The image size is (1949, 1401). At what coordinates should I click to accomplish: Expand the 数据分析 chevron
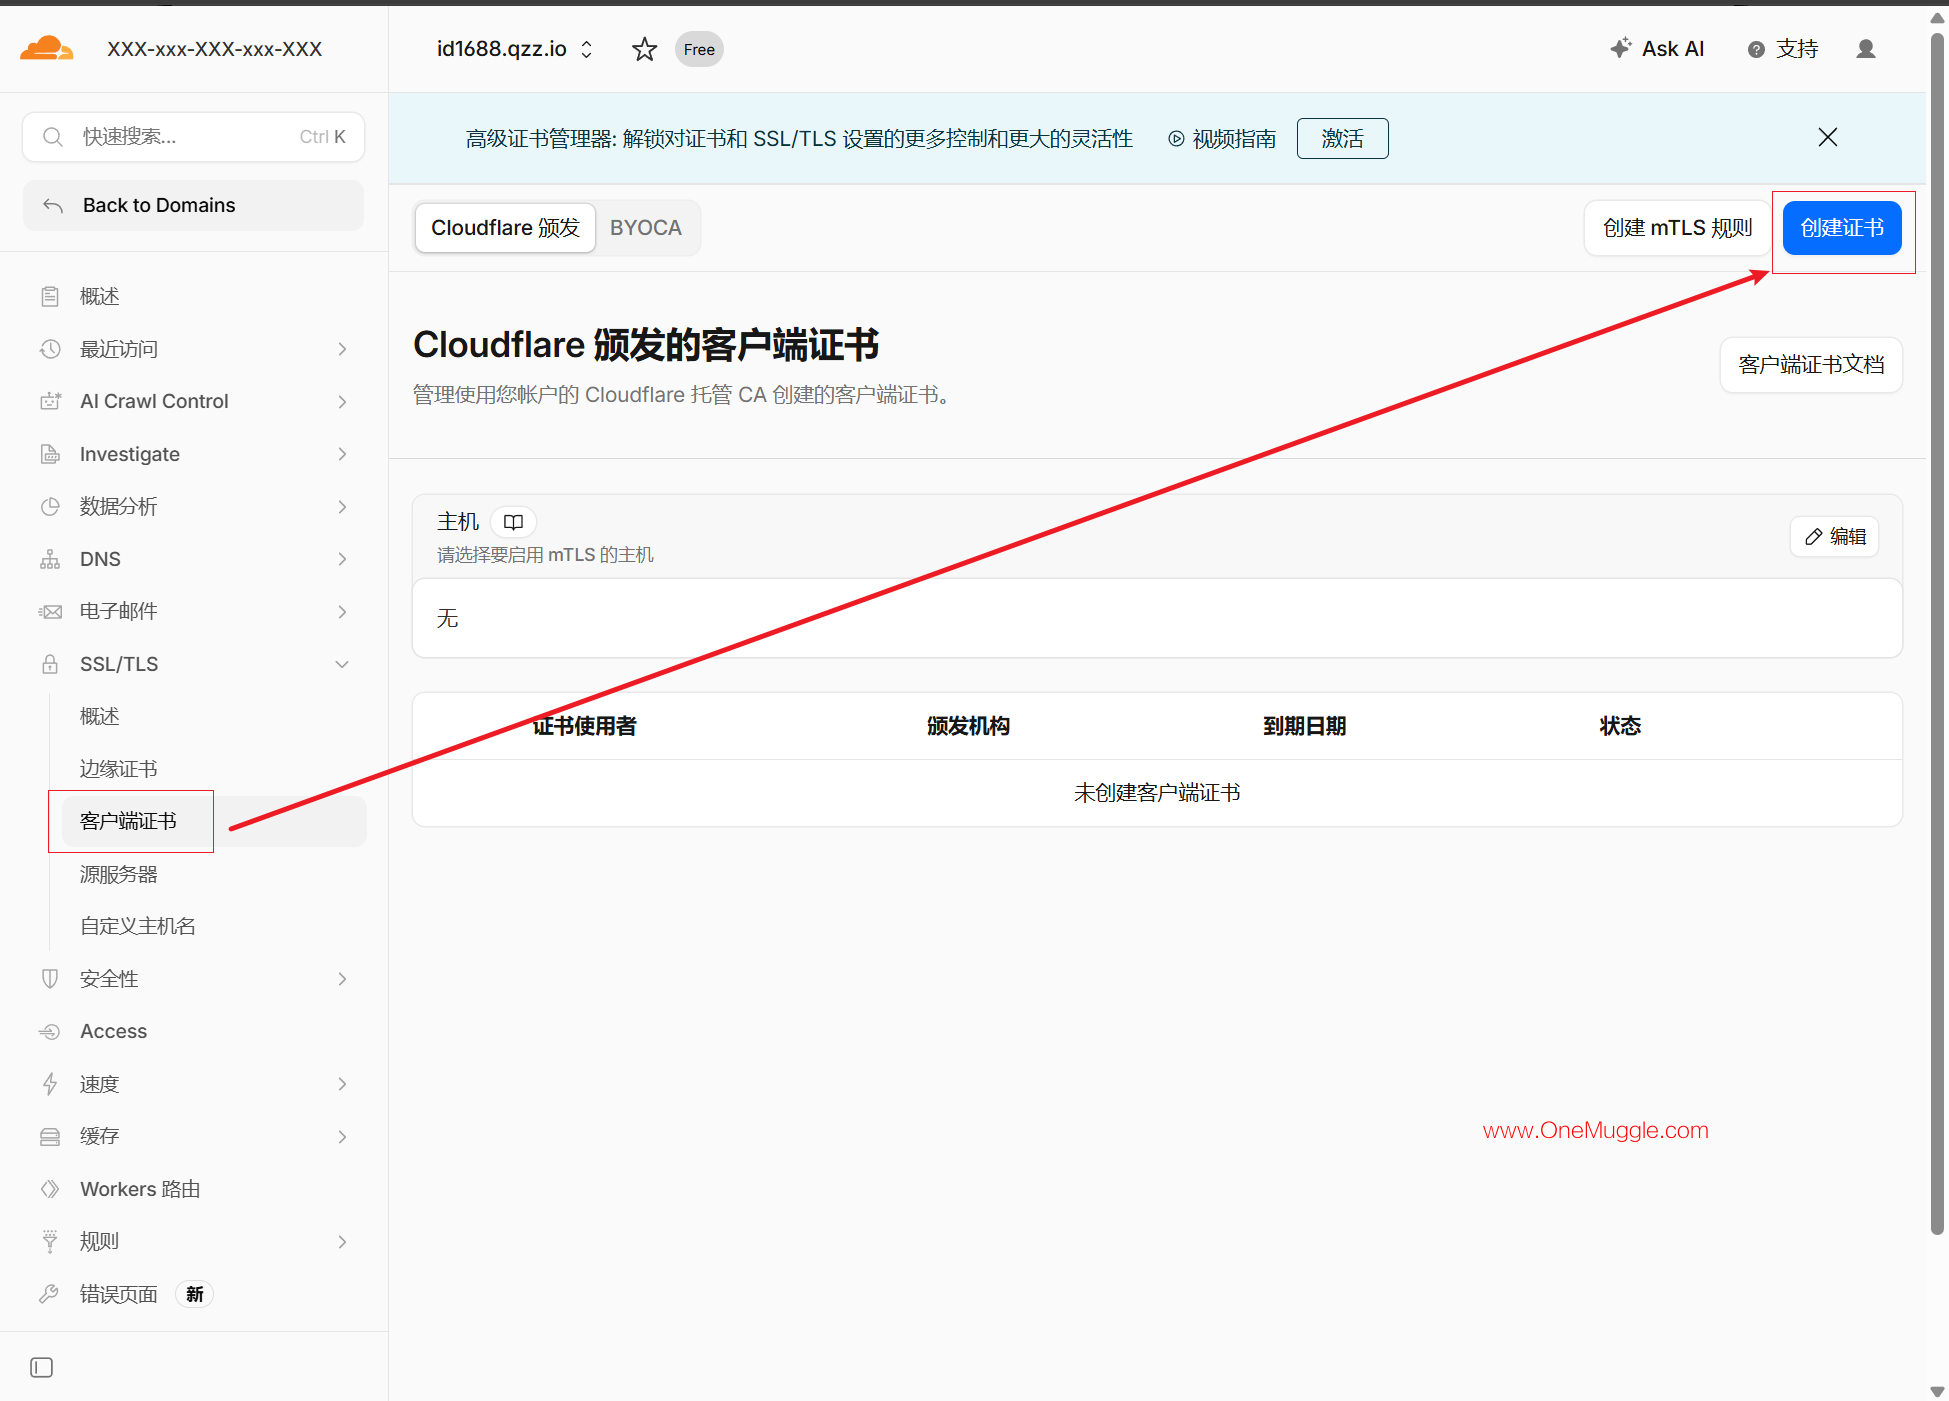point(342,507)
